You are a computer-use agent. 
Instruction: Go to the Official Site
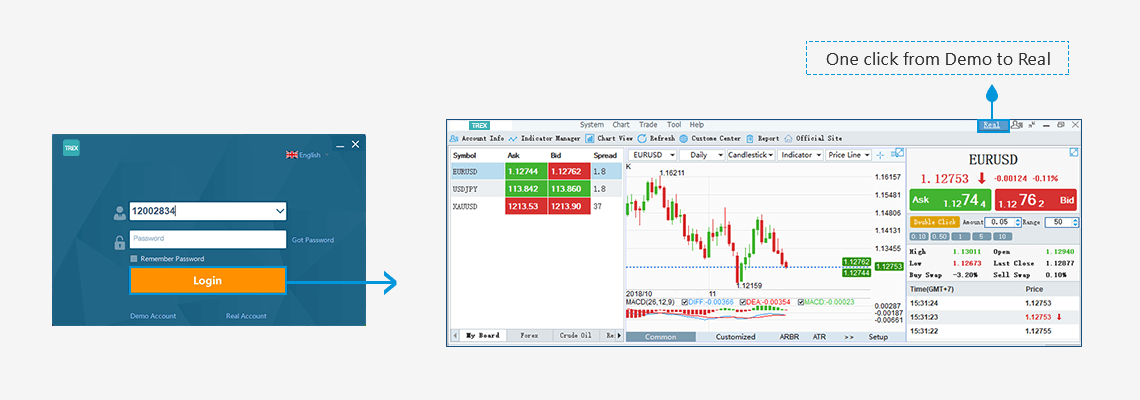[813, 138]
